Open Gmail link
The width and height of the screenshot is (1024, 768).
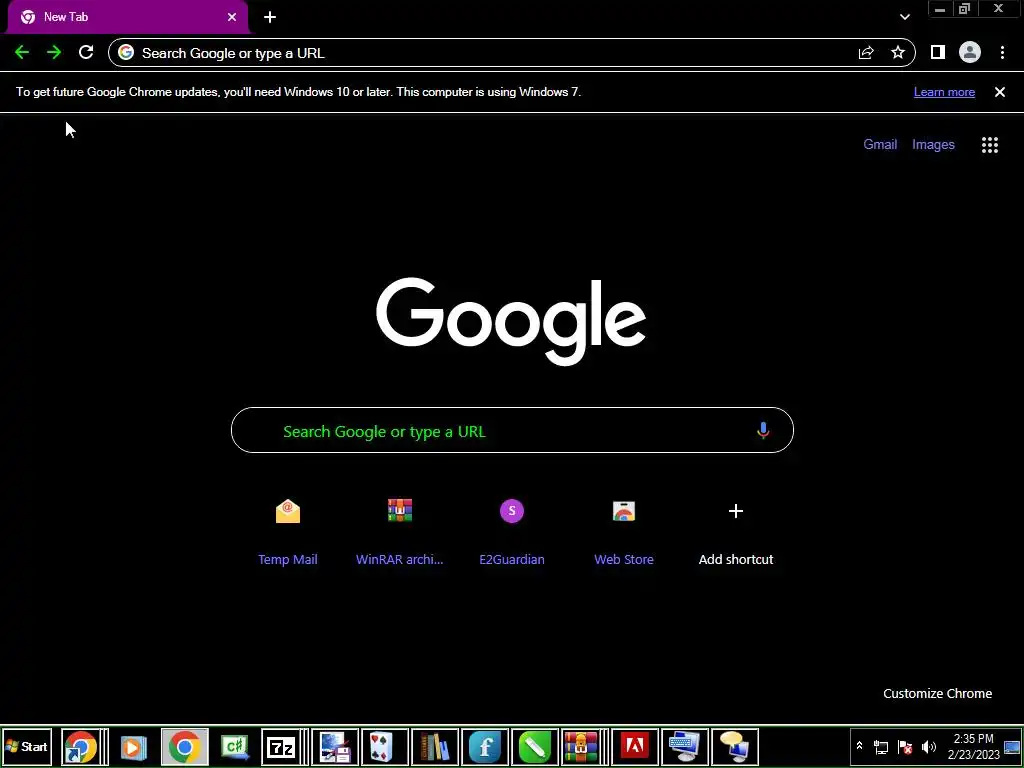pyautogui.click(x=880, y=144)
